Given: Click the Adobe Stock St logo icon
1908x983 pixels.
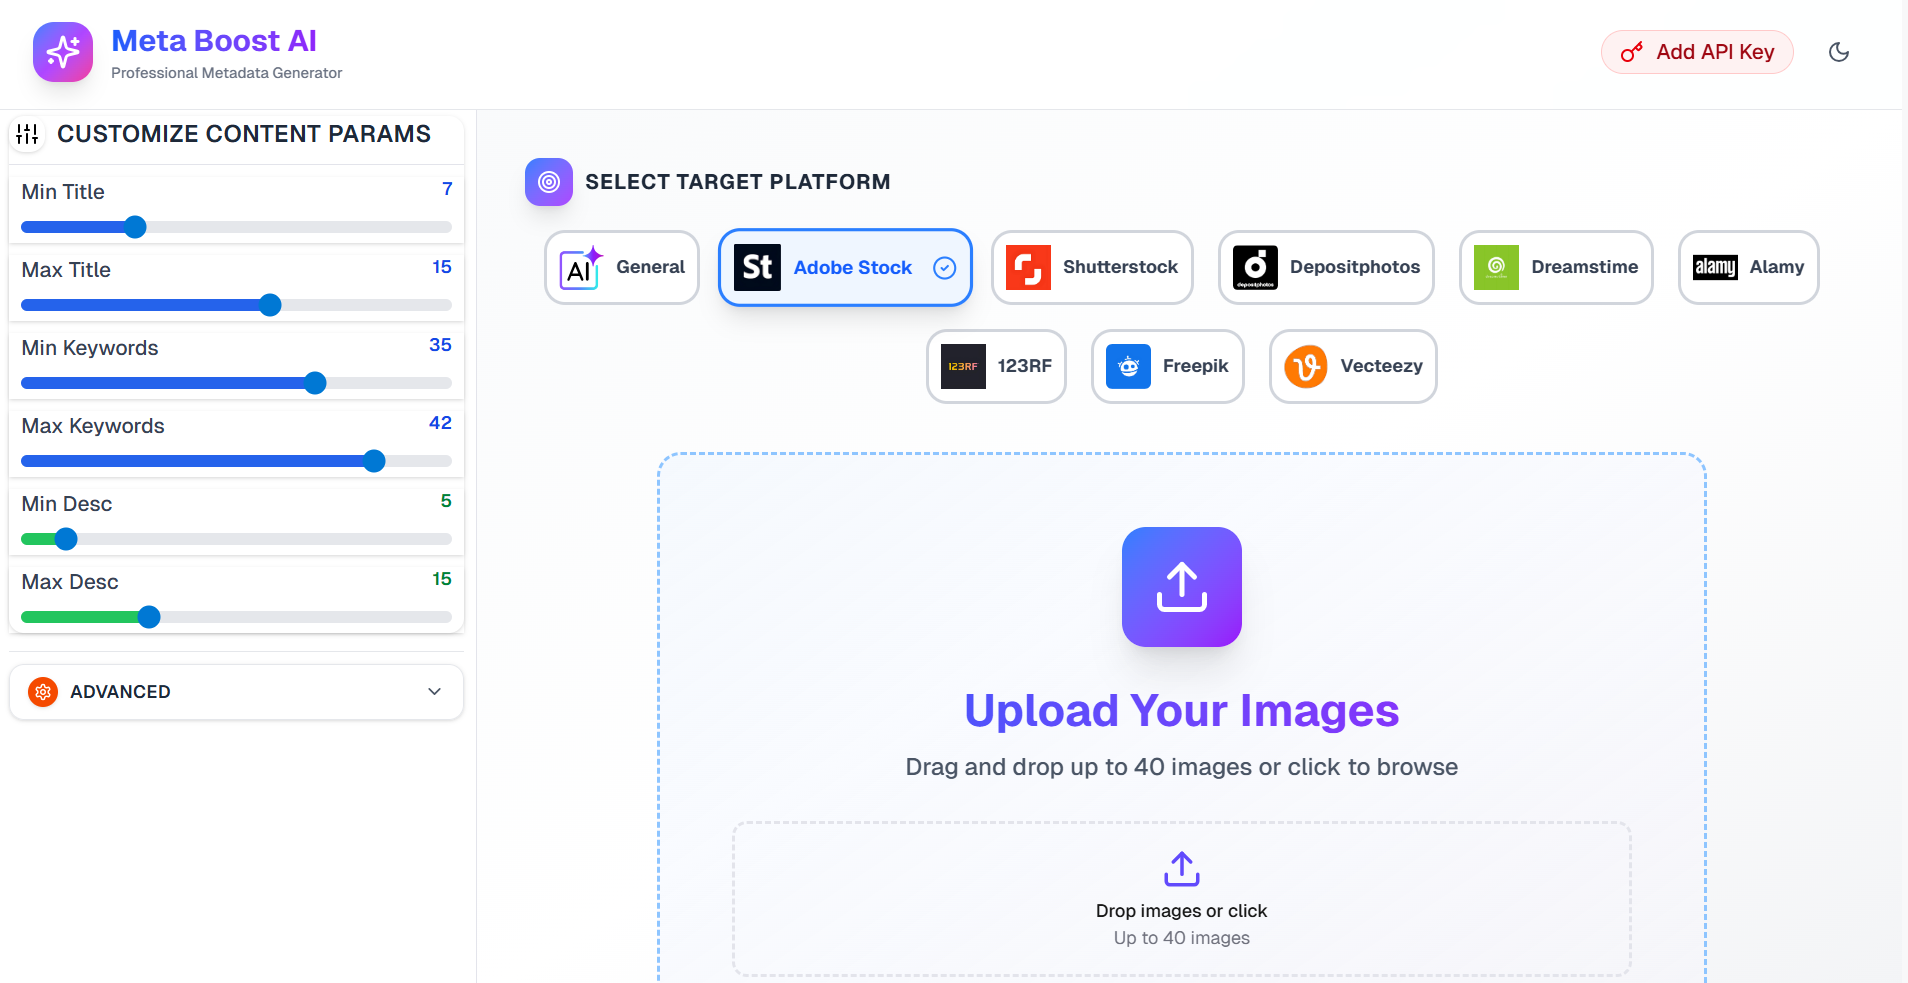Looking at the screenshot, I should [757, 267].
